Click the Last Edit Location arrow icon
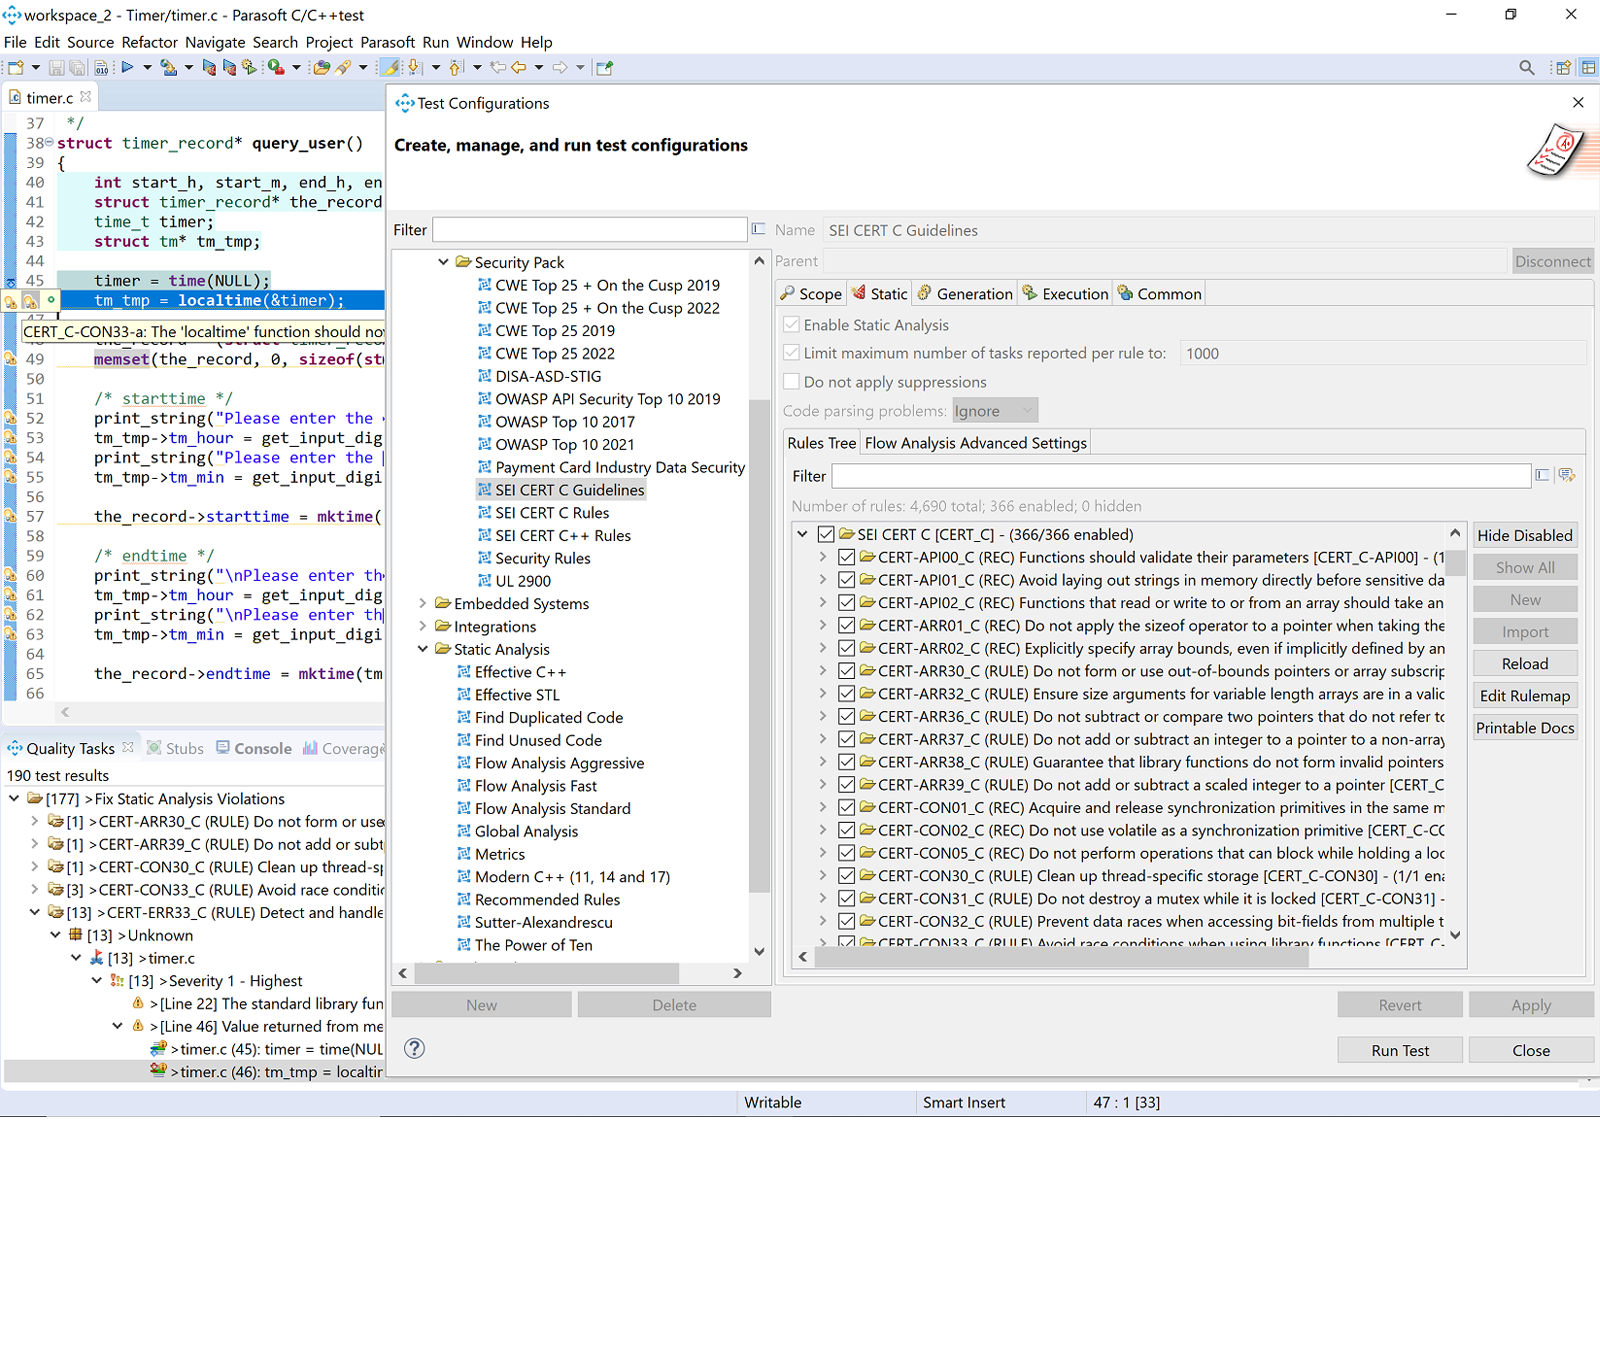 click(497, 67)
